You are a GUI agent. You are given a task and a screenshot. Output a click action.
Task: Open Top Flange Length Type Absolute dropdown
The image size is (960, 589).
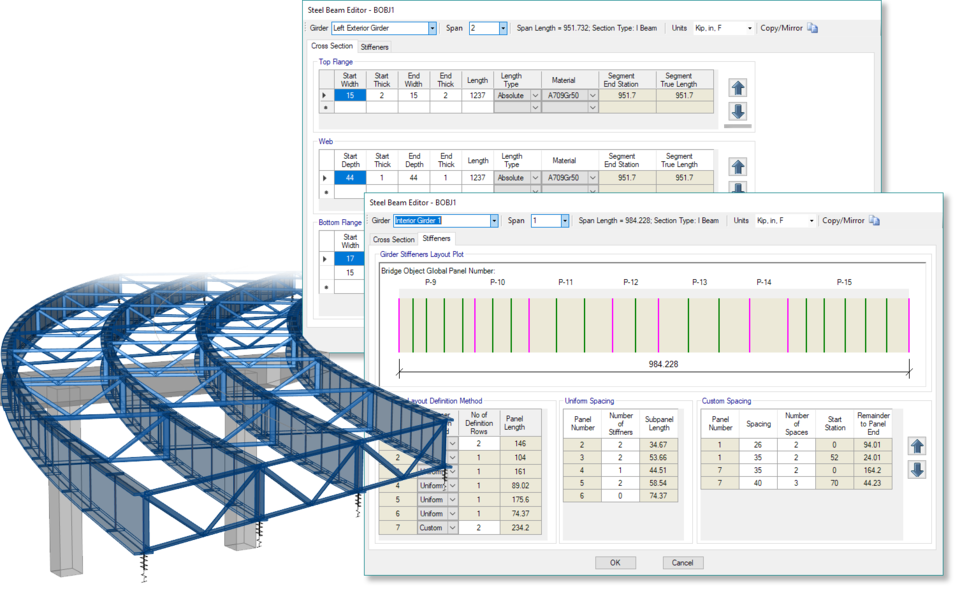coord(535,96)
